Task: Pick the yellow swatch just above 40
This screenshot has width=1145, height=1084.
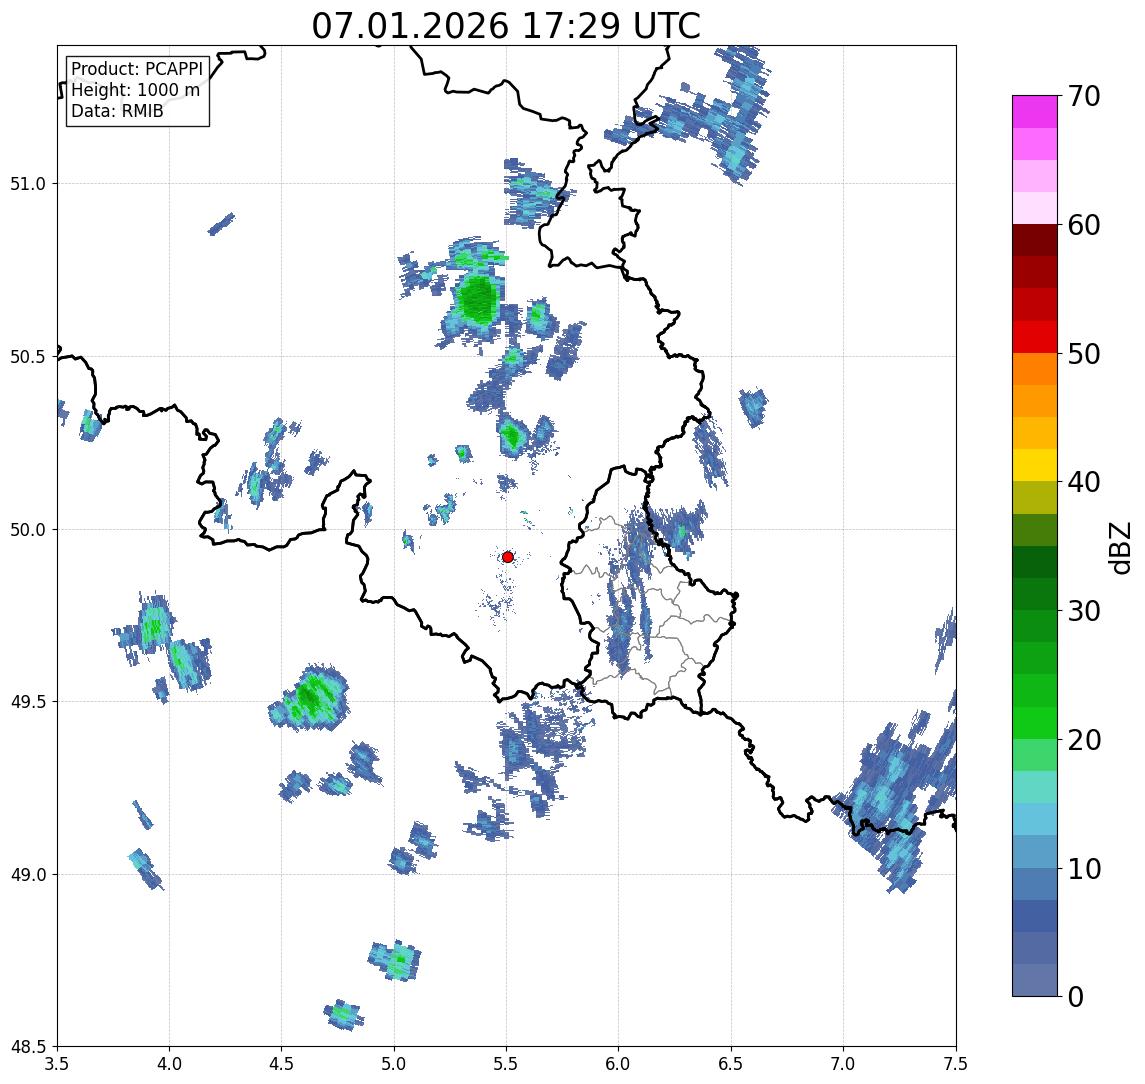Action: click(x=1035, y=465)
